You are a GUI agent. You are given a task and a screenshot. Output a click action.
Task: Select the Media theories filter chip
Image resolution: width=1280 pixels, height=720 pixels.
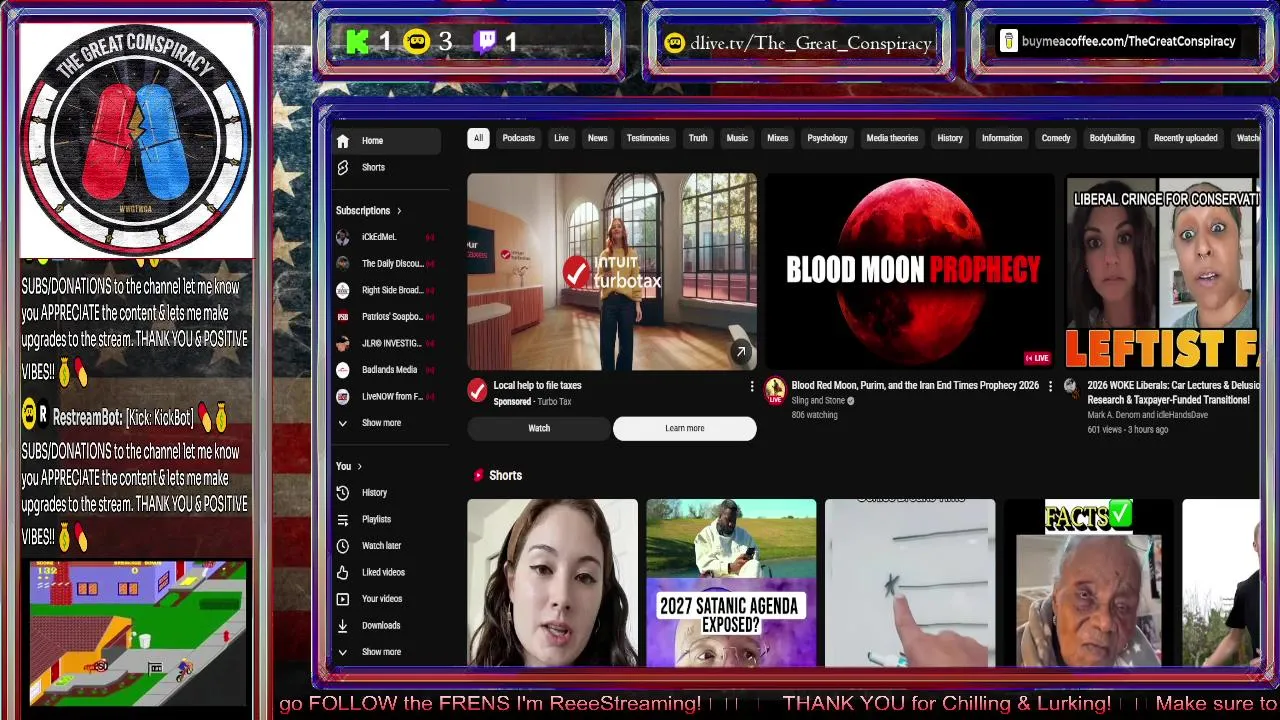point(892,138)
